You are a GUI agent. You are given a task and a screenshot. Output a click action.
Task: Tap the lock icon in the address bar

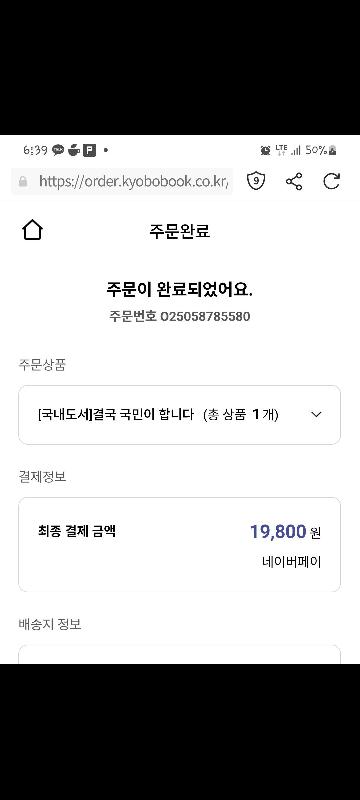(23, 181)
